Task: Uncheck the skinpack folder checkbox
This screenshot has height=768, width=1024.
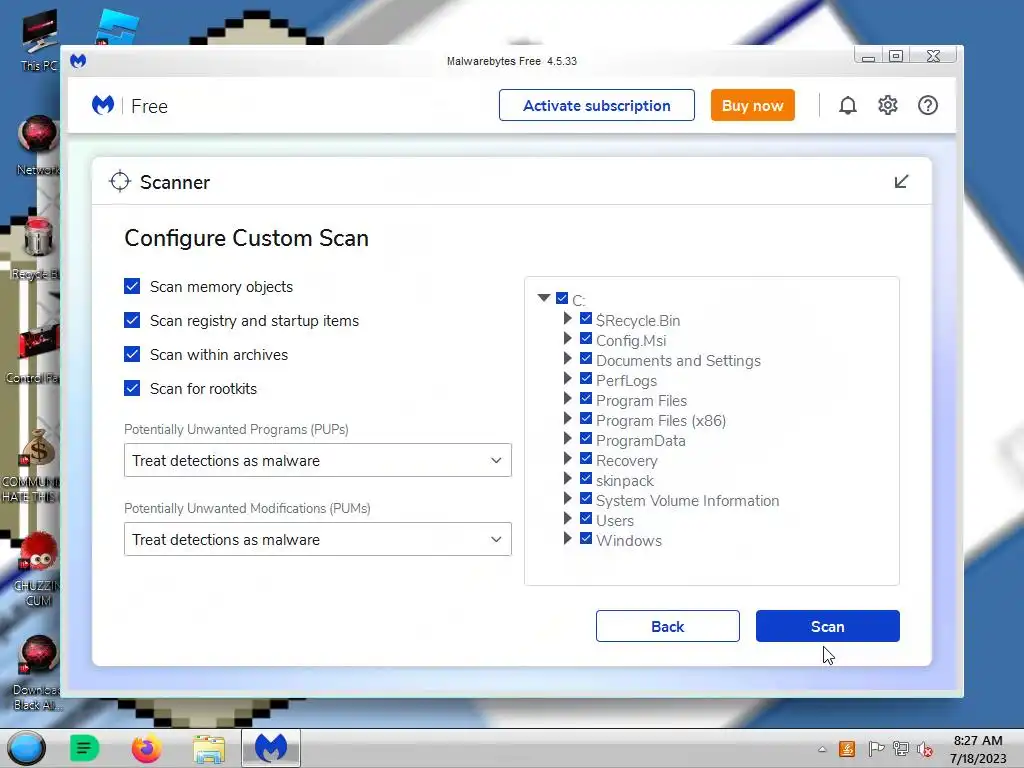Action: (586, 479)
